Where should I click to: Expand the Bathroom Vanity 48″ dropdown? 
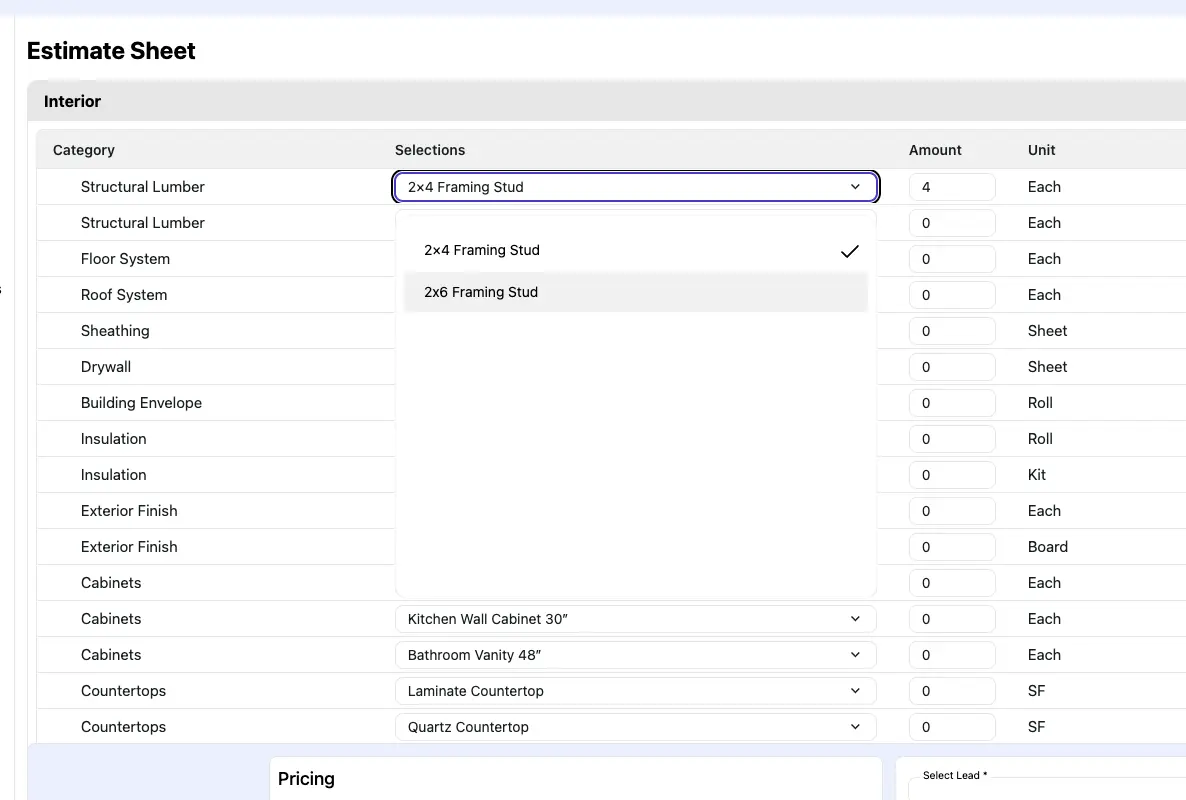(635, 655)
